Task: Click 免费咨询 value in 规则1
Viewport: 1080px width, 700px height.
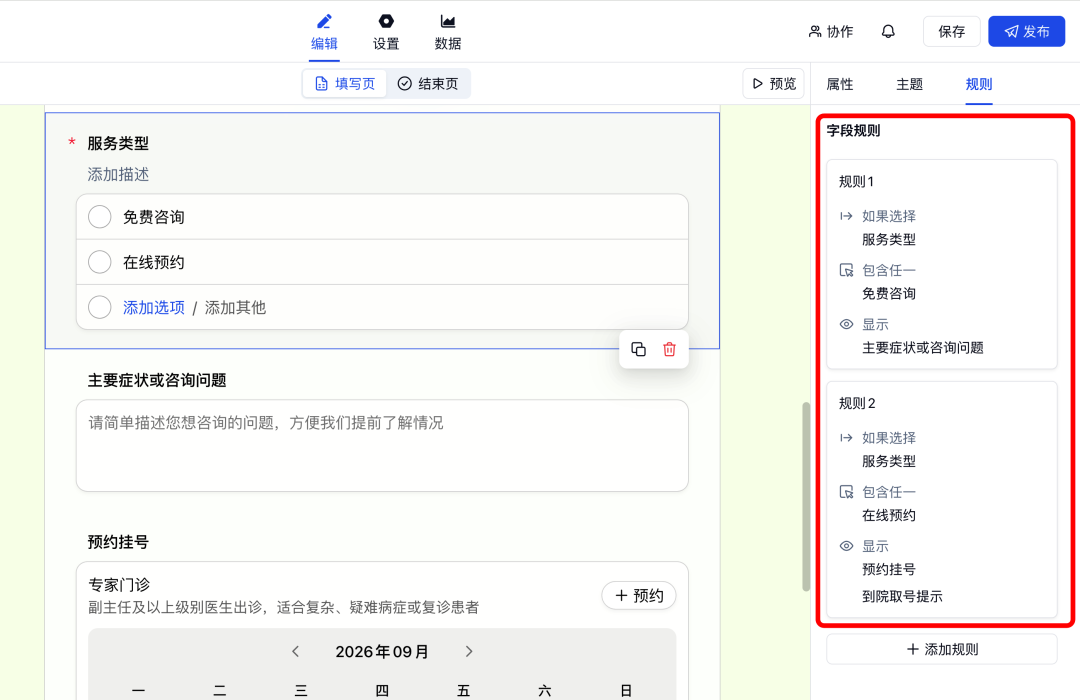Action: 889,294
